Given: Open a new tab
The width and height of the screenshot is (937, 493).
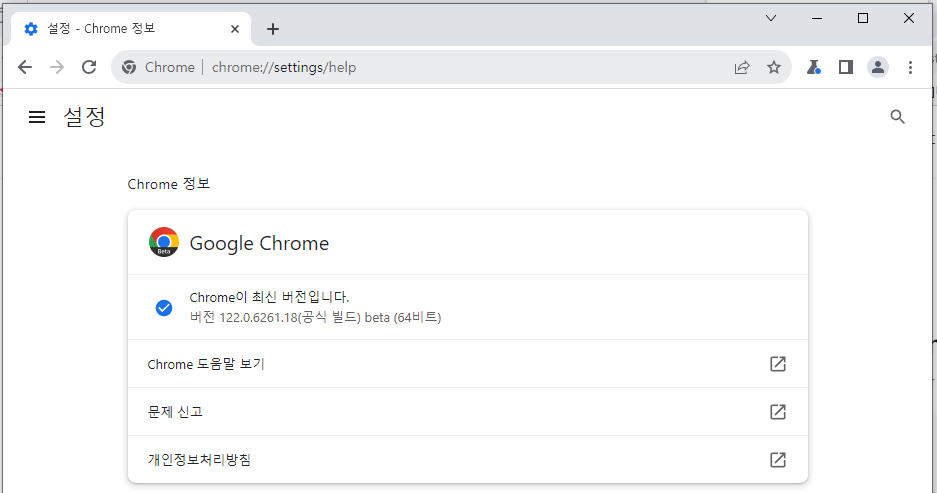Looking at the screenshot, I should (272, 29).
